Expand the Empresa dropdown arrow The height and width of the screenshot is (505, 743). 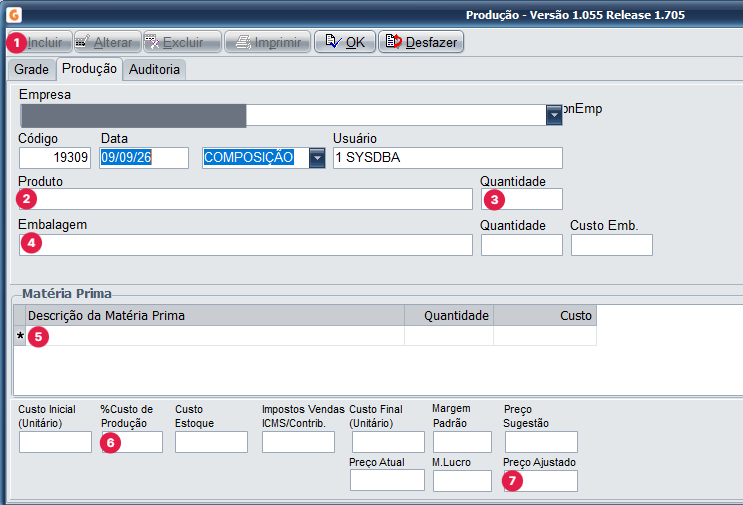[x=553, y=115]
